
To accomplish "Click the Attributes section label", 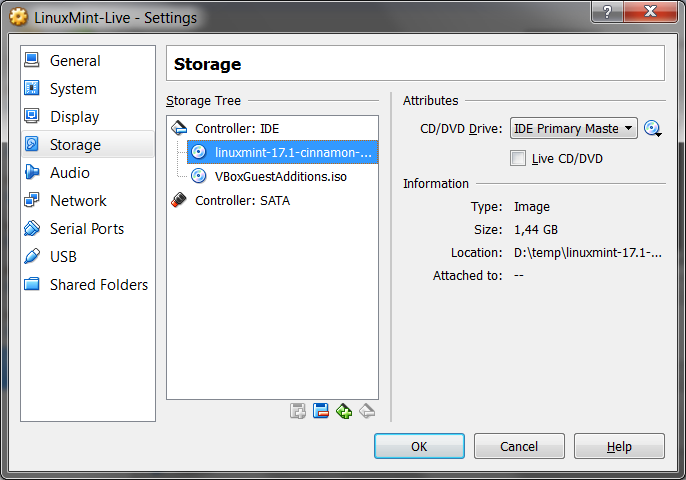I will click(430, 101).
